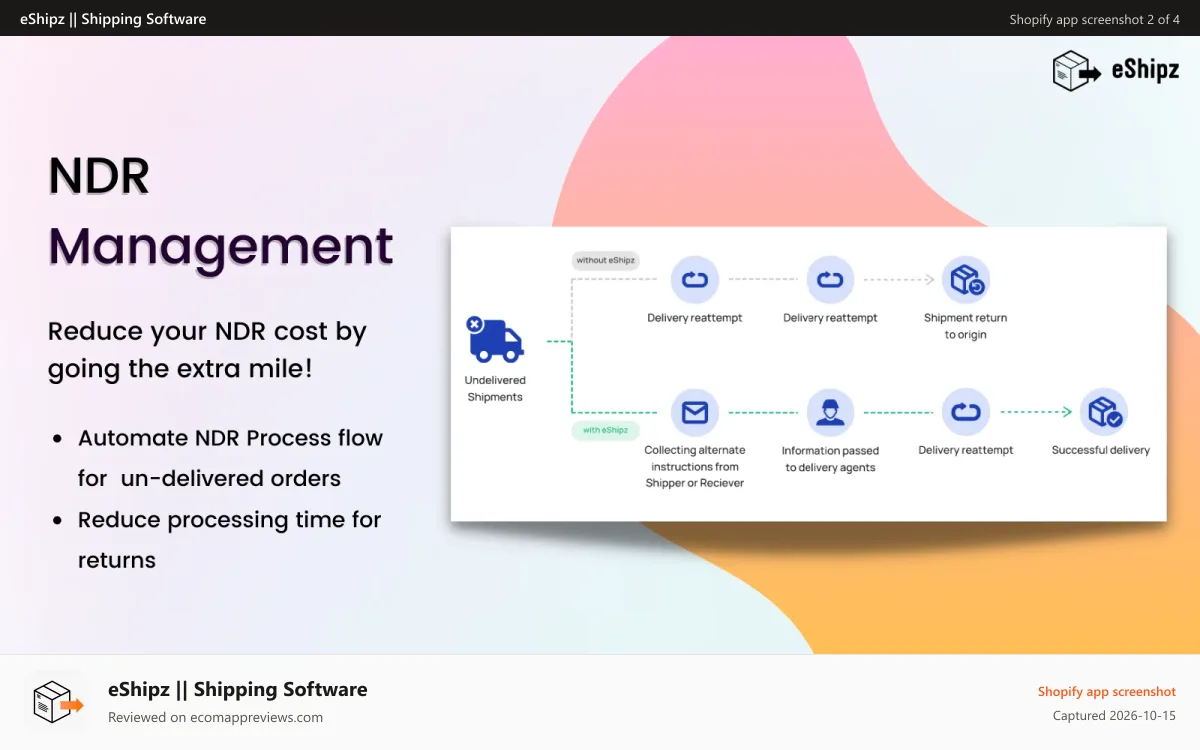
Task: Click the NDR flow diagram image
Action: [808, 373]
